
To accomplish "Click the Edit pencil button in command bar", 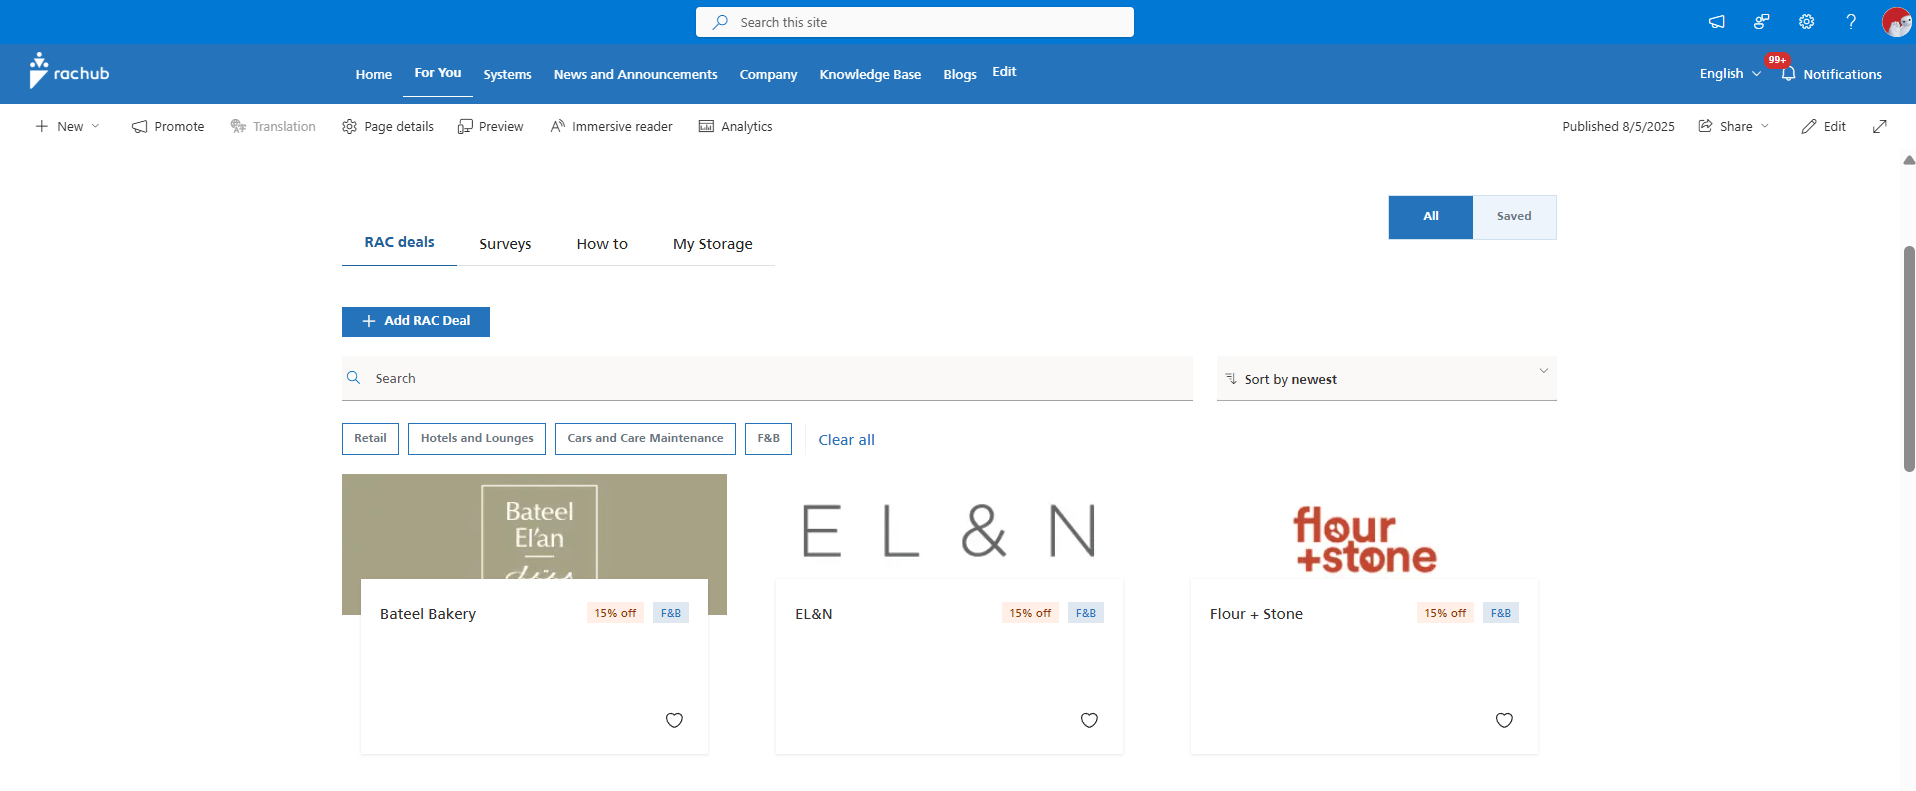I will point(1824,126).
